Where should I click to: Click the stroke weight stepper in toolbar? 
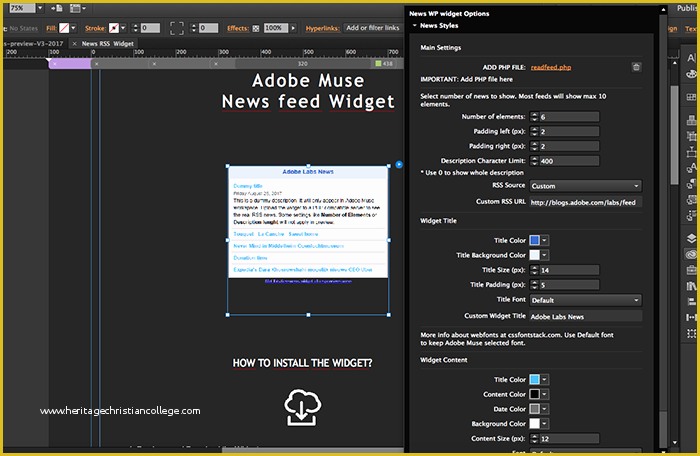pos(135,28)
